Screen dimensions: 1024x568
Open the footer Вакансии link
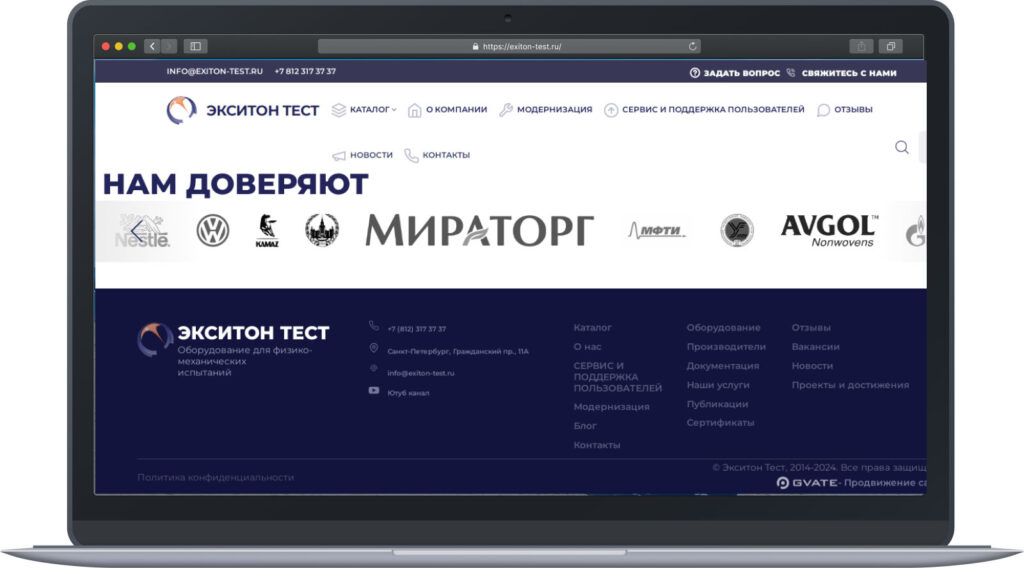815,347
